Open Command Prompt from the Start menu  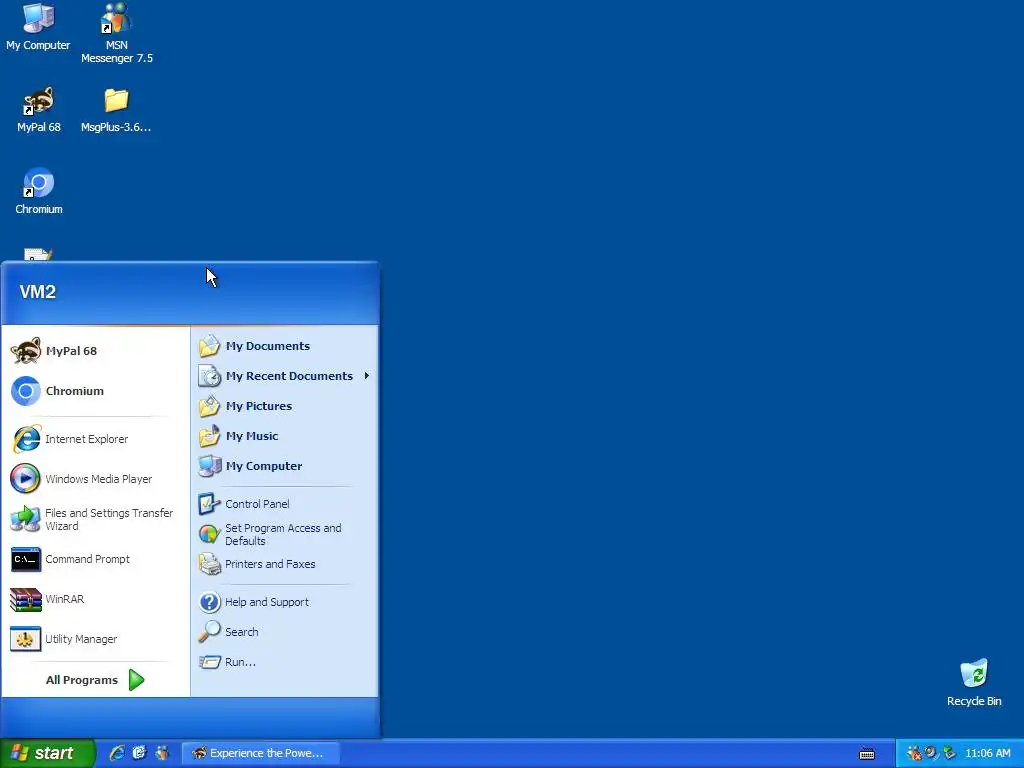(x=95, y=560)
